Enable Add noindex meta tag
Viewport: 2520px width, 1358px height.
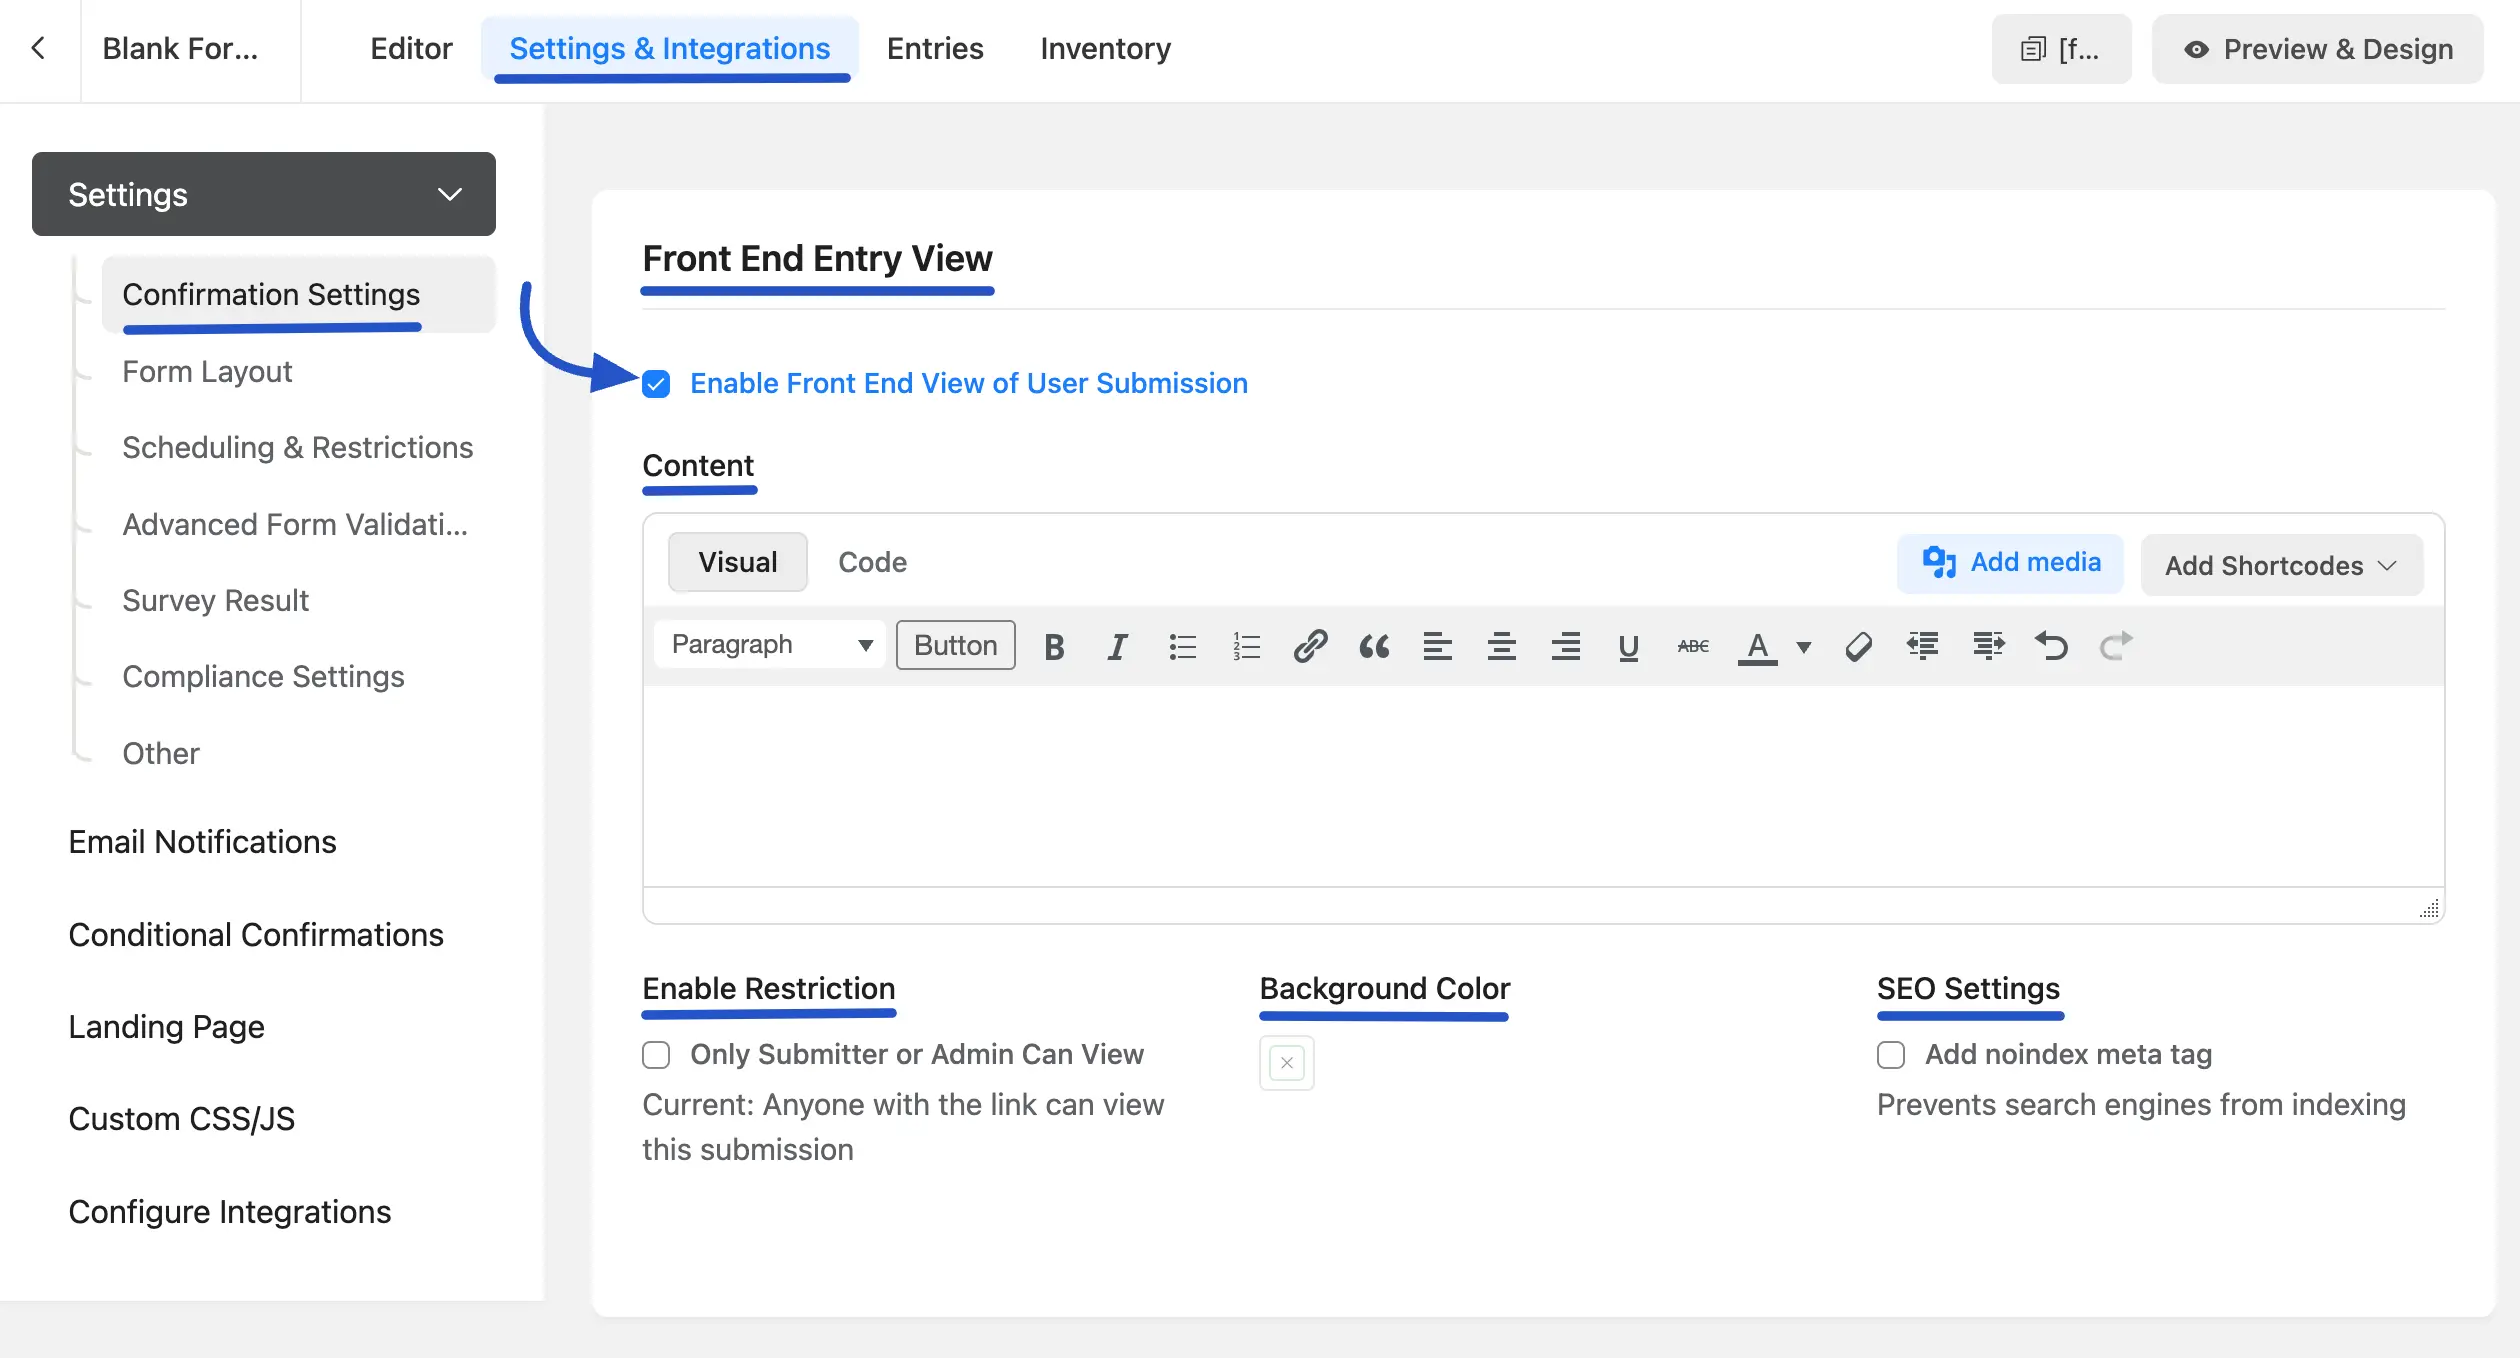[1890, 1055]
